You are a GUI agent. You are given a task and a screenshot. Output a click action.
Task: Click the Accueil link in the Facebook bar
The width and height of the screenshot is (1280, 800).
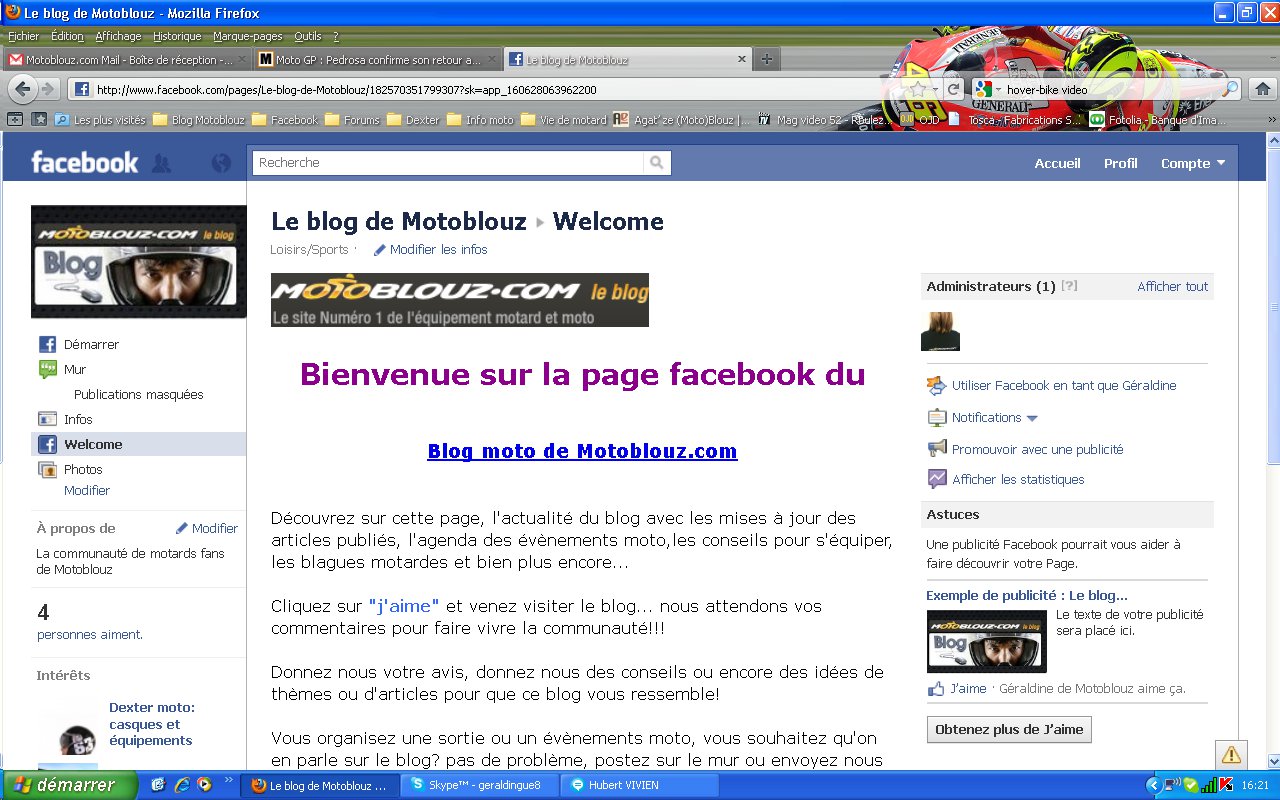click(x=1057, y=163)
